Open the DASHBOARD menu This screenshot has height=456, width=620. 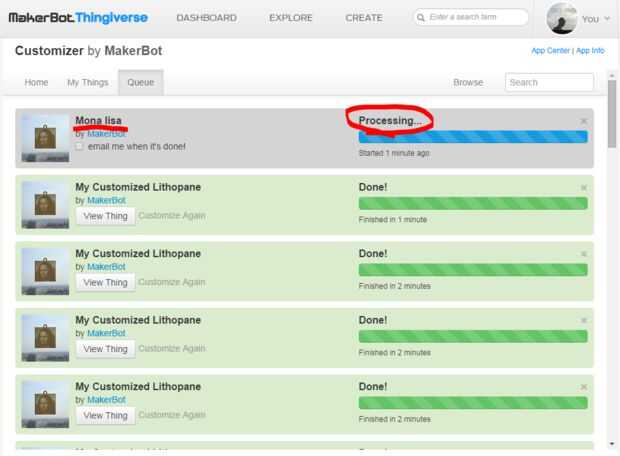tap(206, 18)
